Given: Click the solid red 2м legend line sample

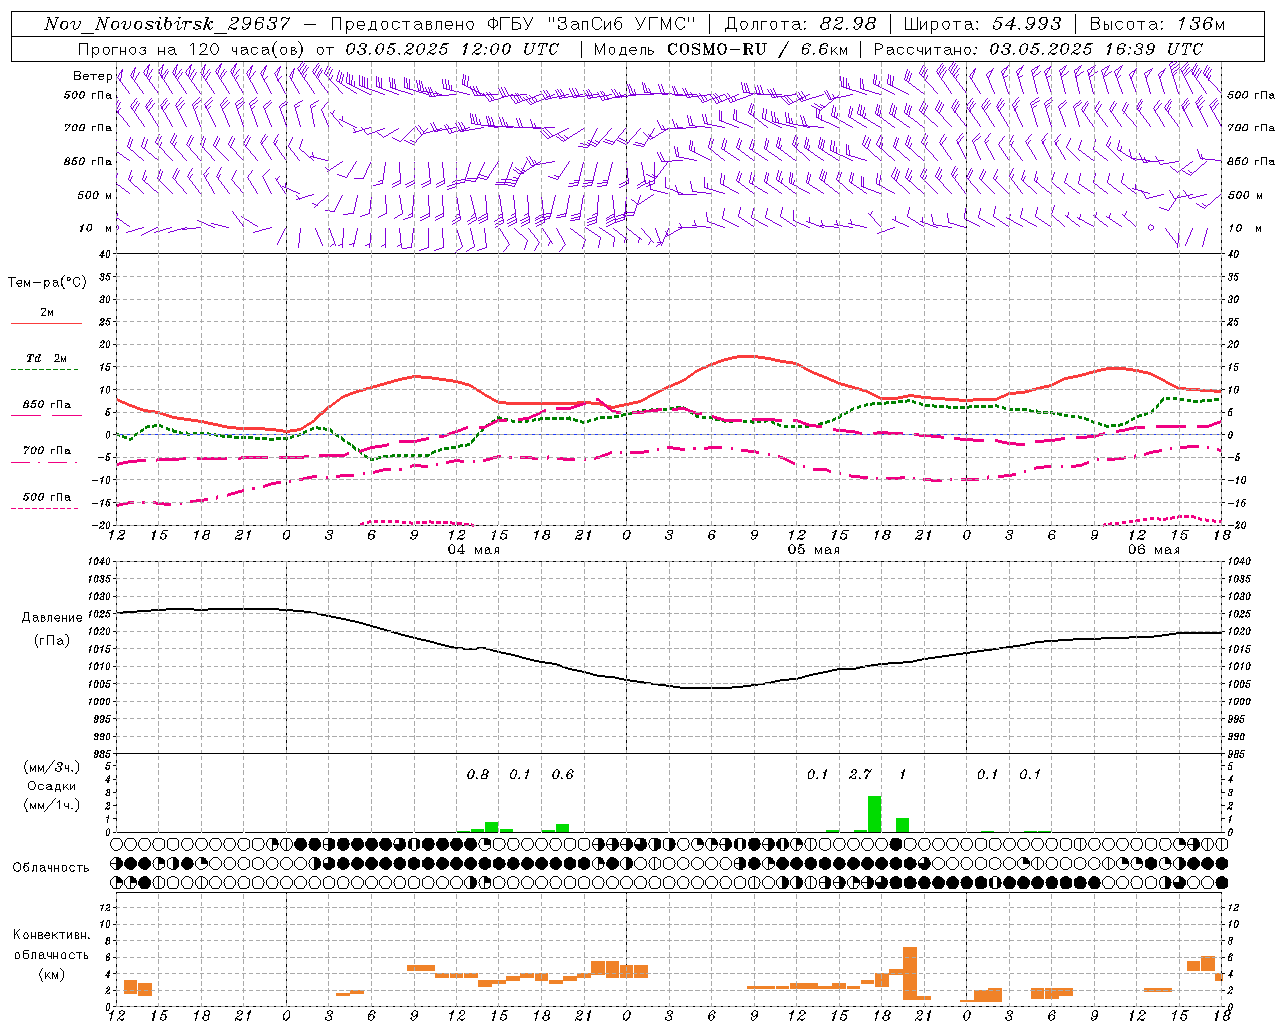Looking at the screenshot, I should point(46,324).
